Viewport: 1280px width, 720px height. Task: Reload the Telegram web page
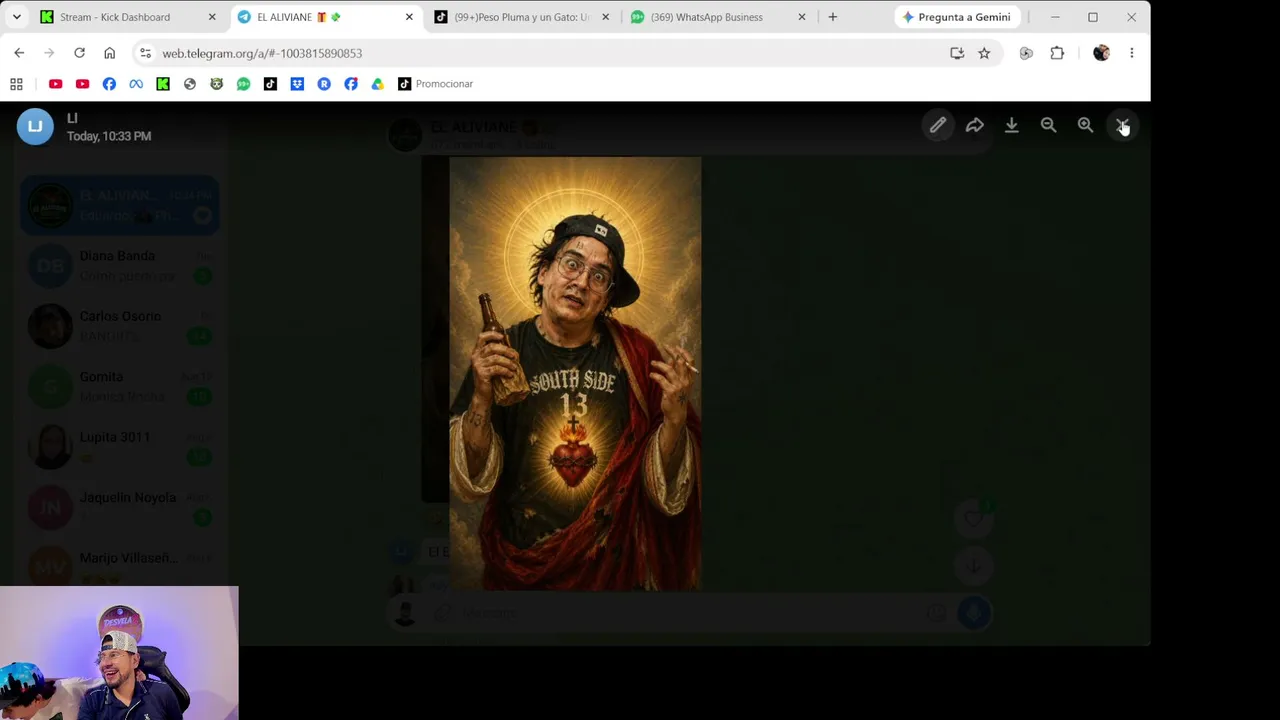(x=79, y=53)
